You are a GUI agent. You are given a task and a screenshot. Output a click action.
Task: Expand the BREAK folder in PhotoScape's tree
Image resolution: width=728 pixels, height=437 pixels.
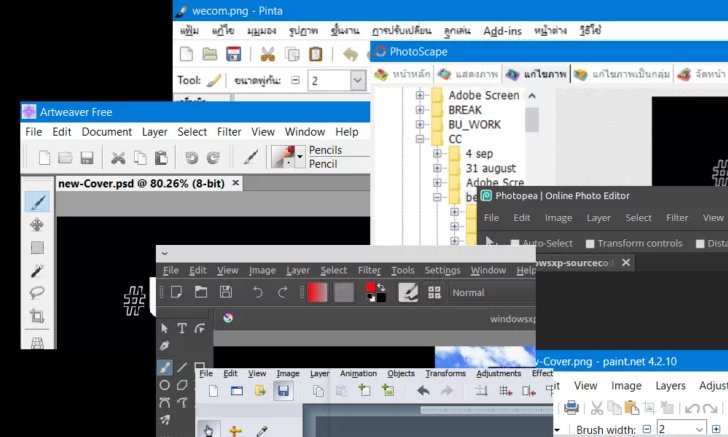[x=420, y=110]
